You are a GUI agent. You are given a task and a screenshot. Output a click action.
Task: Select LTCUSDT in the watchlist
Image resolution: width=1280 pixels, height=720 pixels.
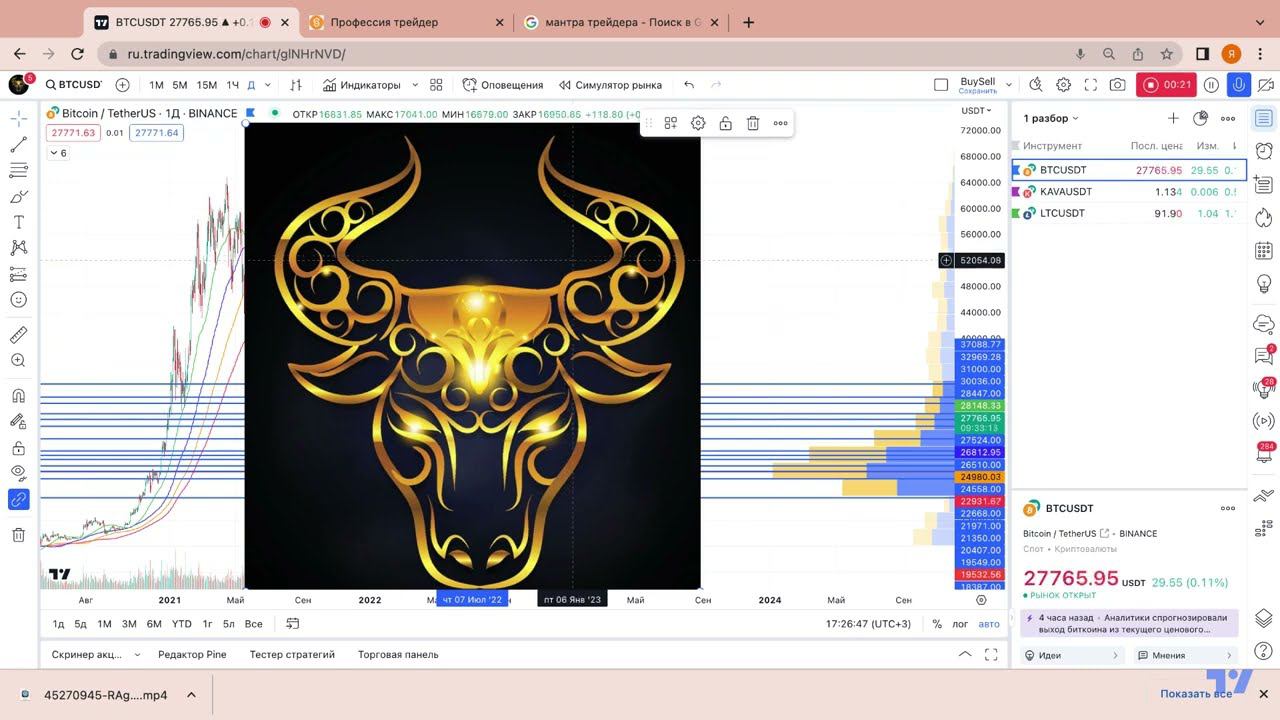click(x=1129, y=213)
